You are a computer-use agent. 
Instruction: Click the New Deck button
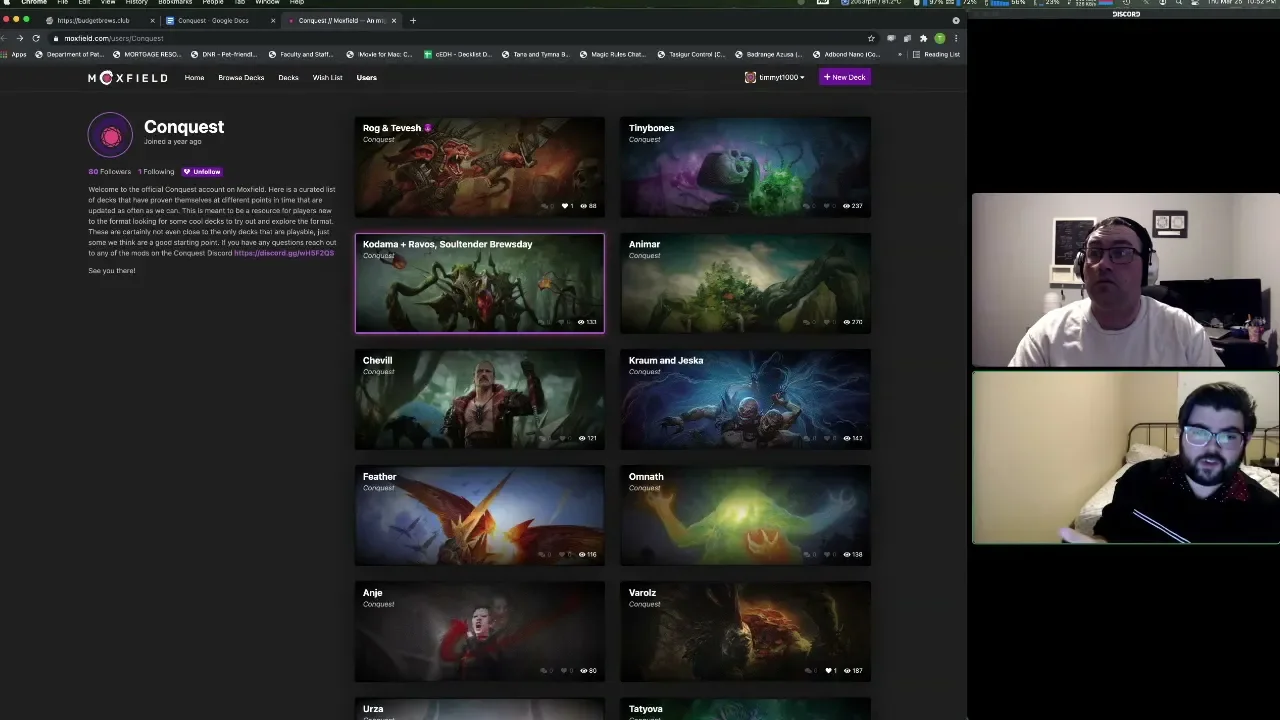pyautogui.click(x=844, y=77)
